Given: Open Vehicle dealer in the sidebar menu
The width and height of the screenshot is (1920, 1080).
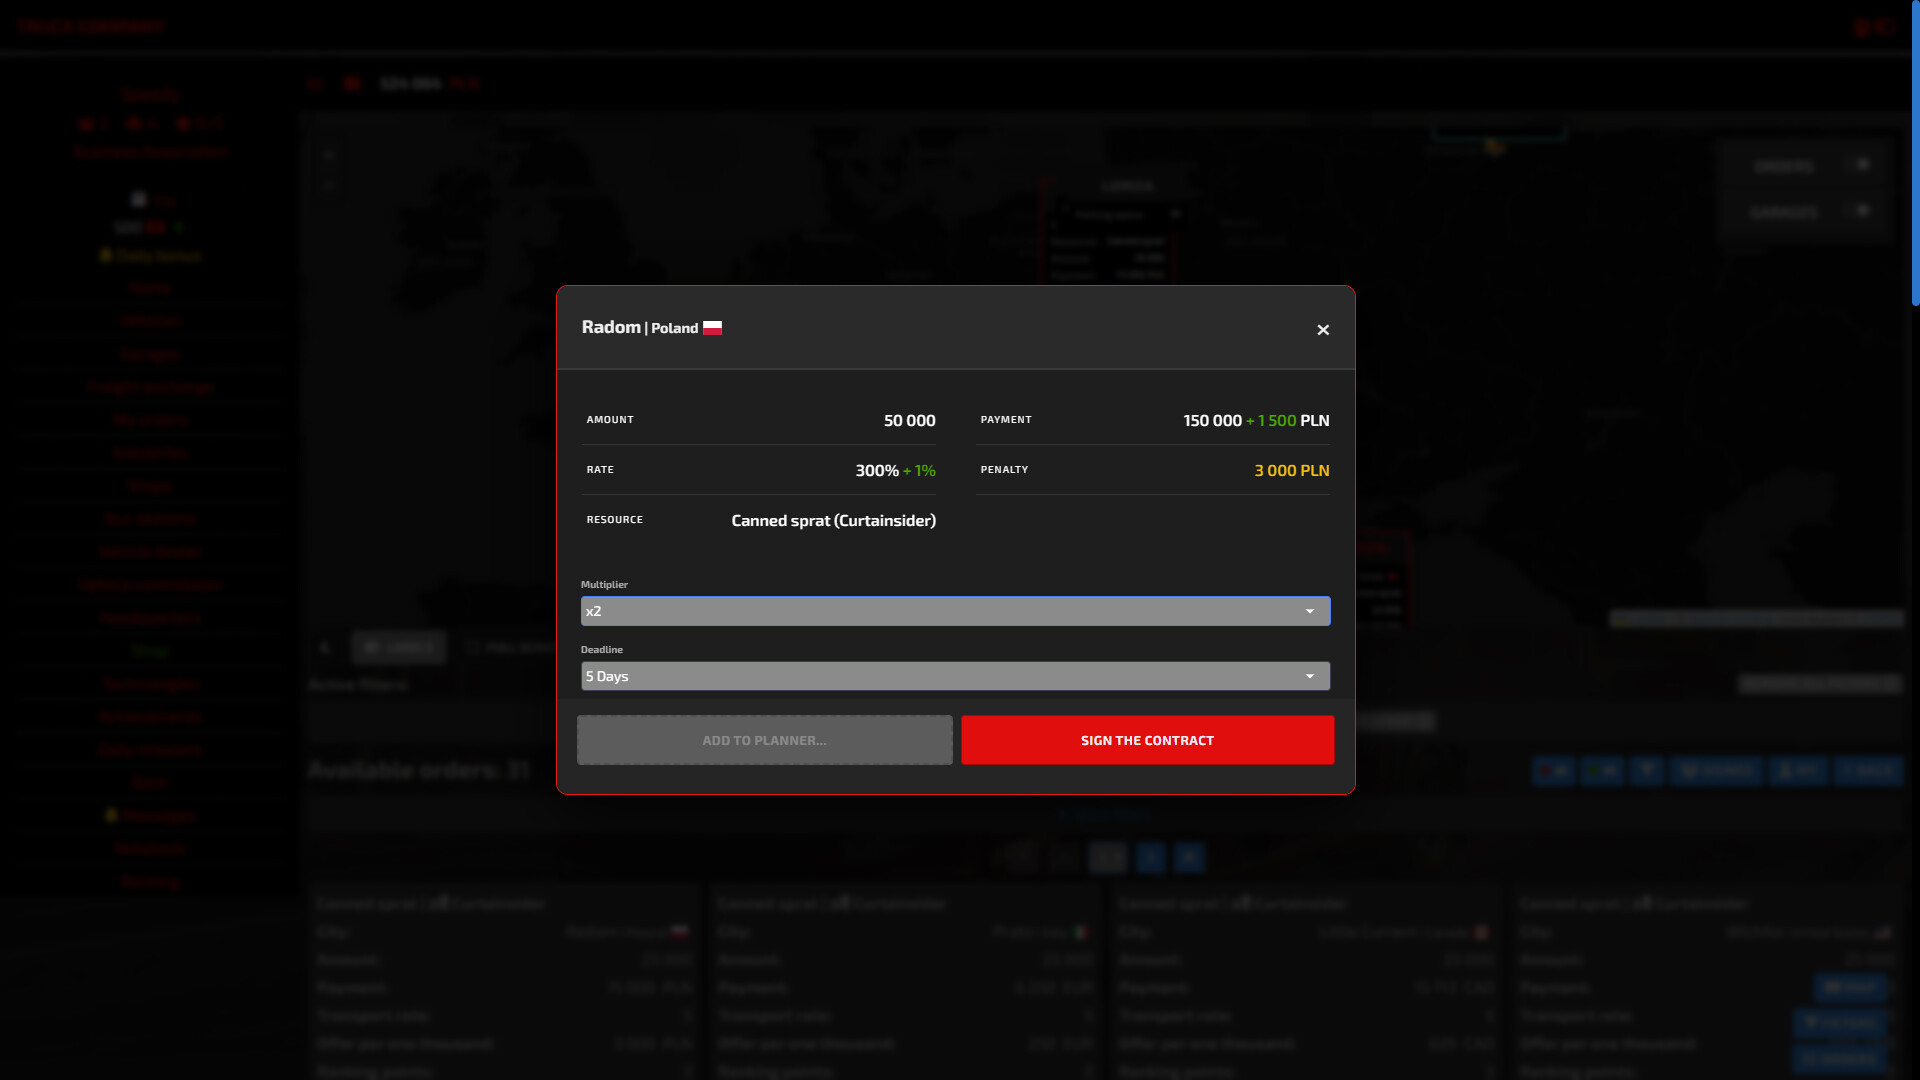Looking at the screenshot, I should (x=150, y=552).
